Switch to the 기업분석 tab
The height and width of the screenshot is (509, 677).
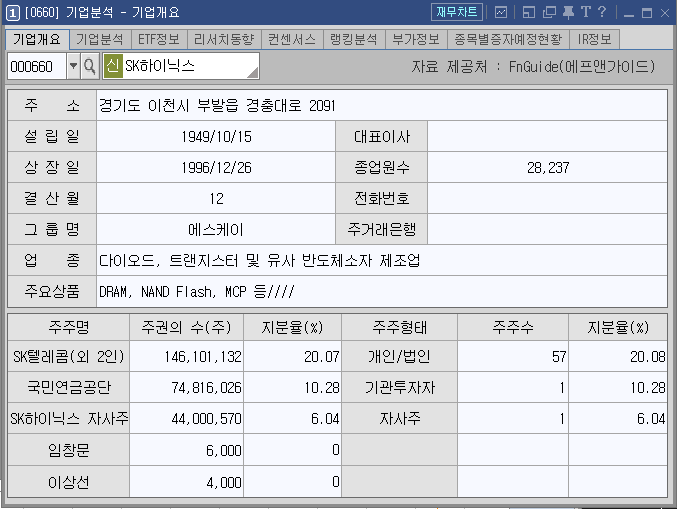click(x=100, y=40)
